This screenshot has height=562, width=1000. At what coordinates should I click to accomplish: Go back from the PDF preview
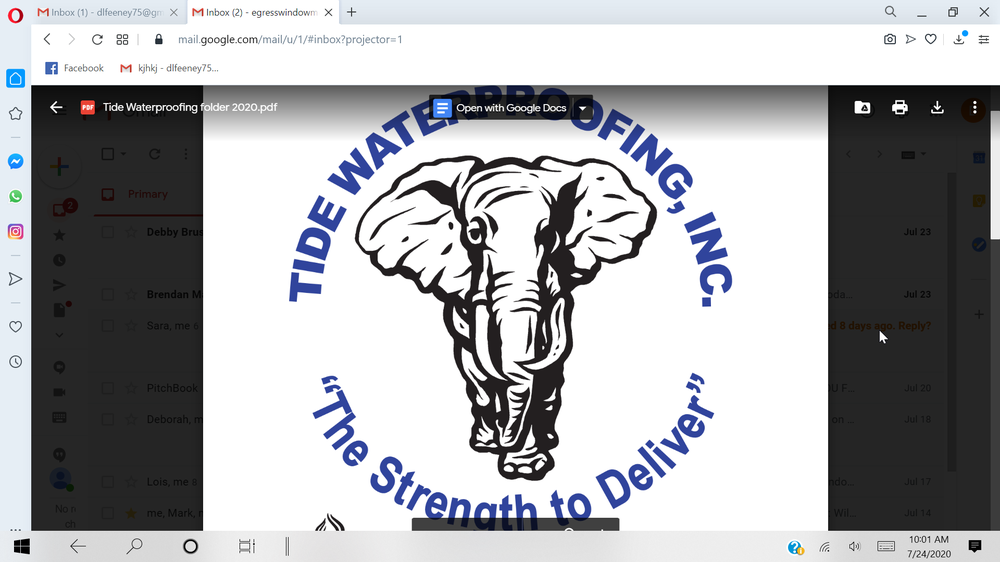pos(56,107)
